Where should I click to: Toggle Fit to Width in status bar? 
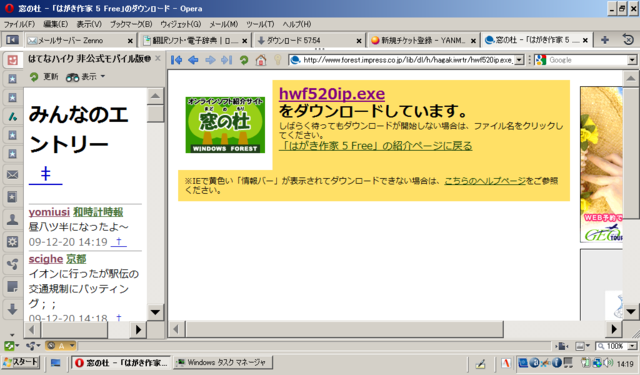562,346
